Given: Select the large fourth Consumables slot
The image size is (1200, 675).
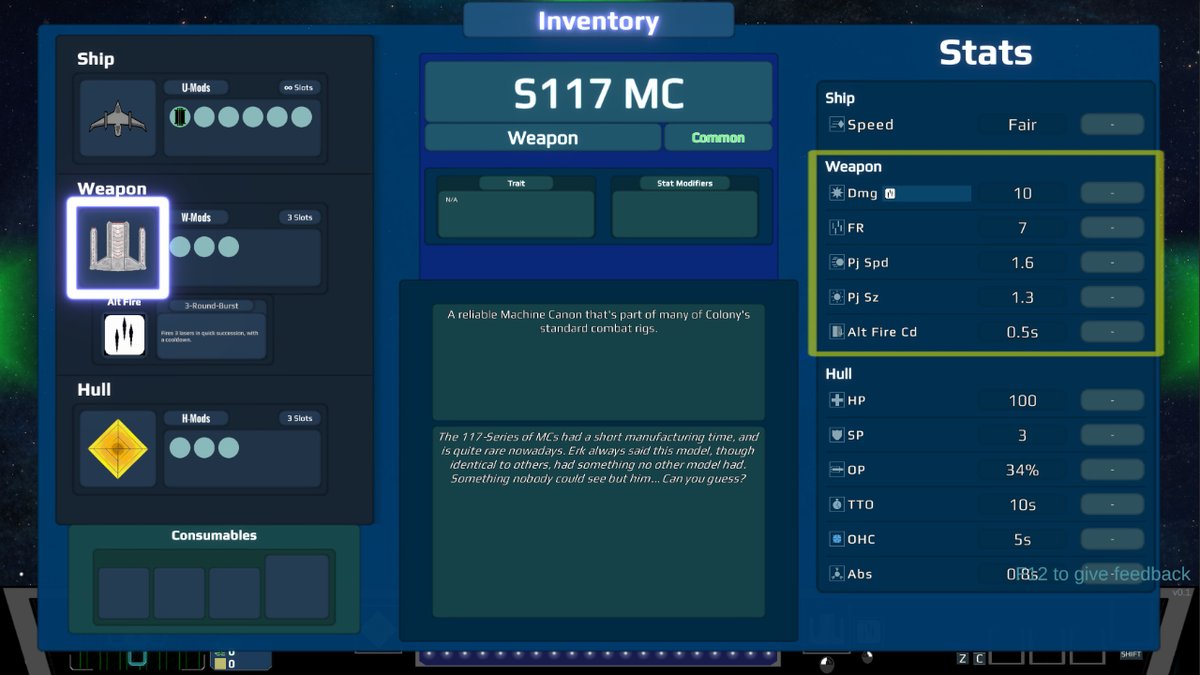Looking at the screenshot, I should pos(297,587).
